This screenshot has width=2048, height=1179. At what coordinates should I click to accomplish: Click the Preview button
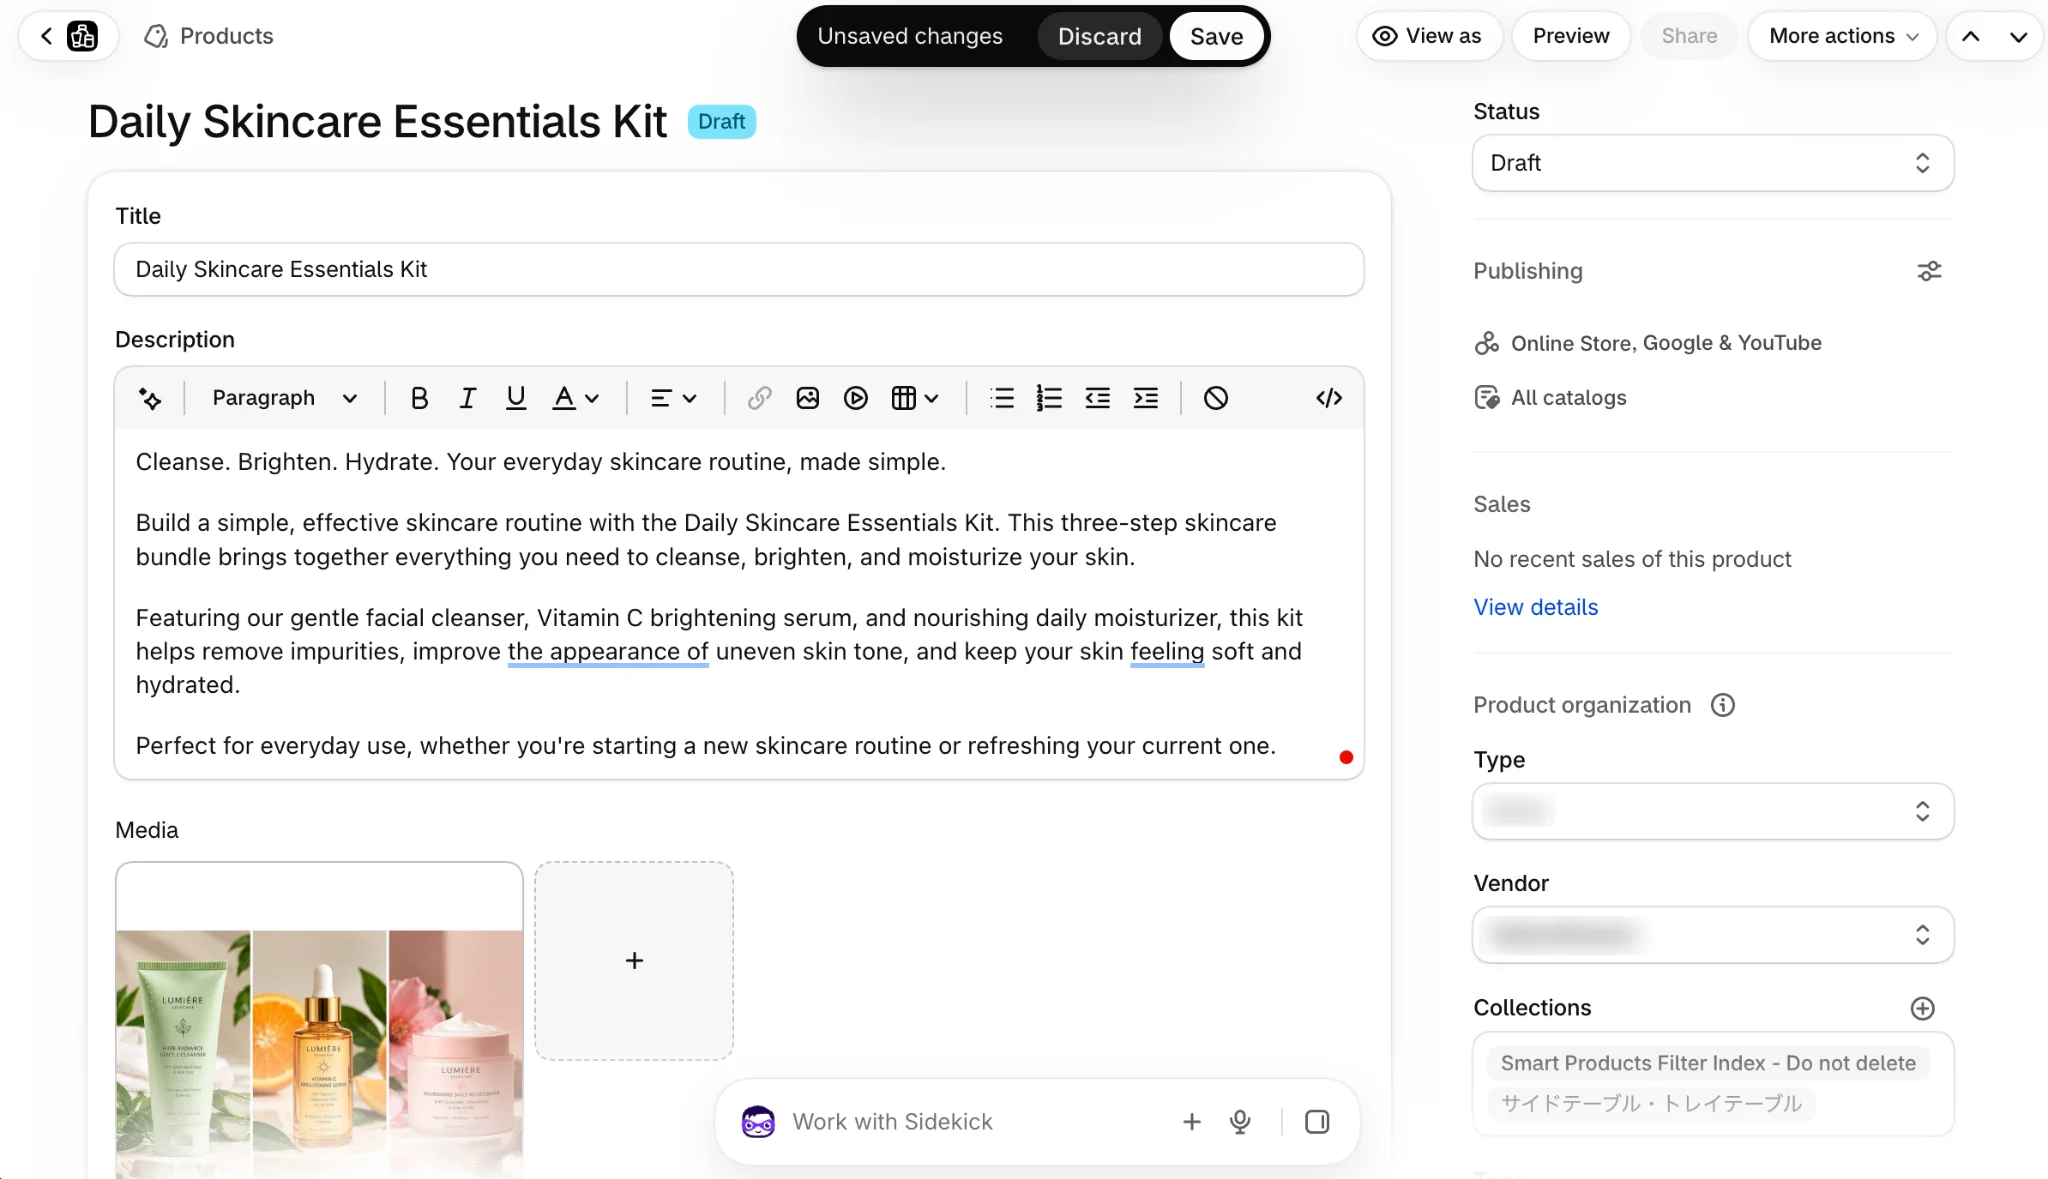[1570, 36]
